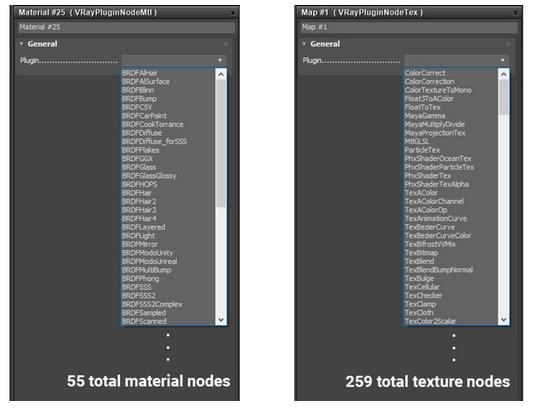Choose TexCloth in the list
This screenshot has width=535, height=408.
coord(419,312)
